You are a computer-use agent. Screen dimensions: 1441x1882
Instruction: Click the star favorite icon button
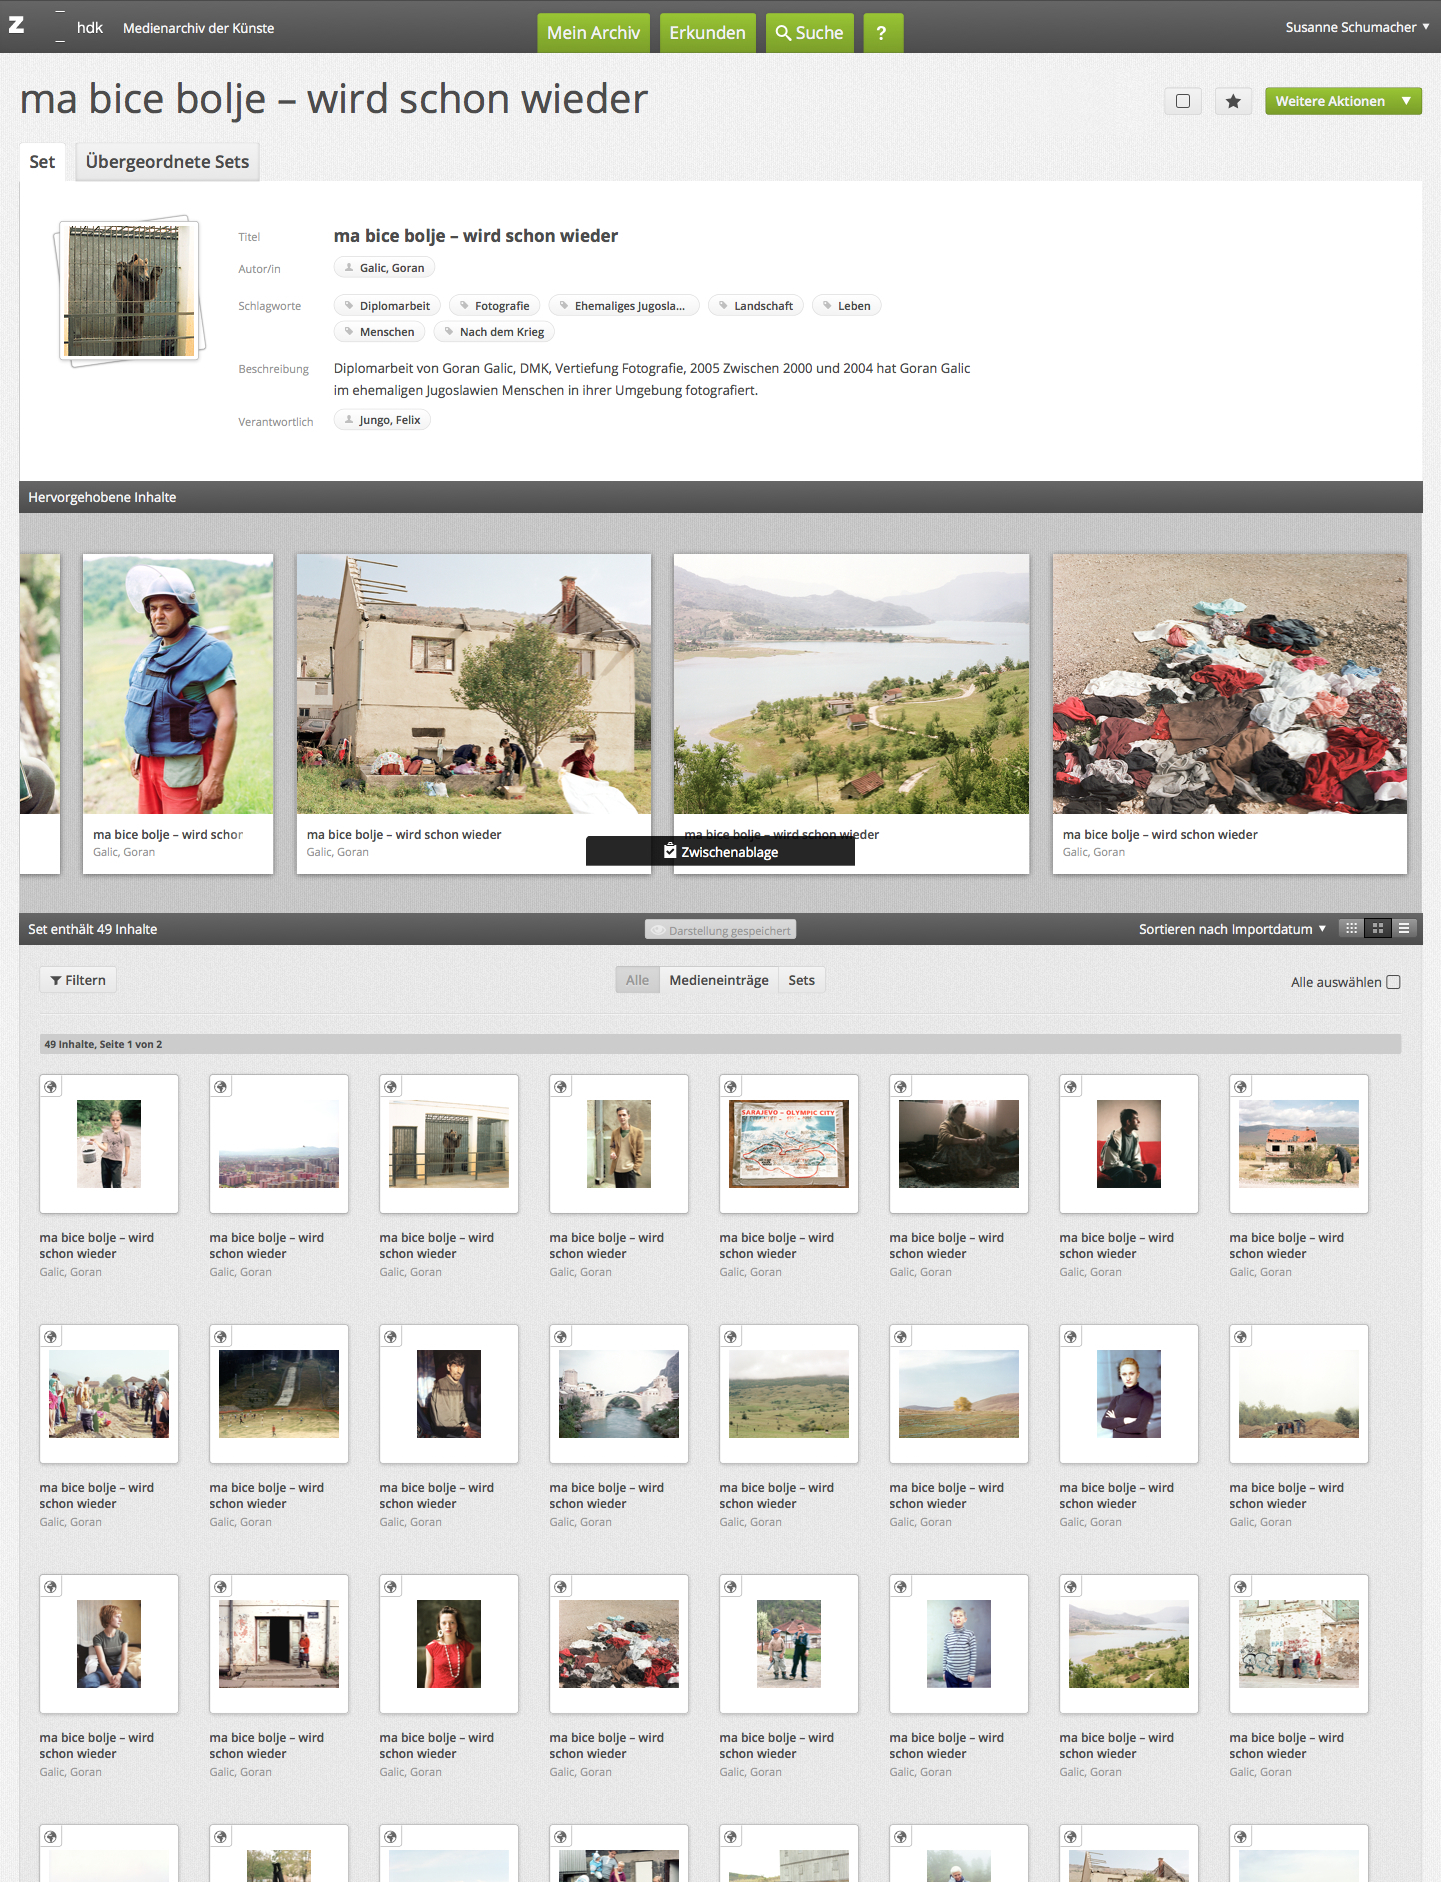(x=1233, y=101)
